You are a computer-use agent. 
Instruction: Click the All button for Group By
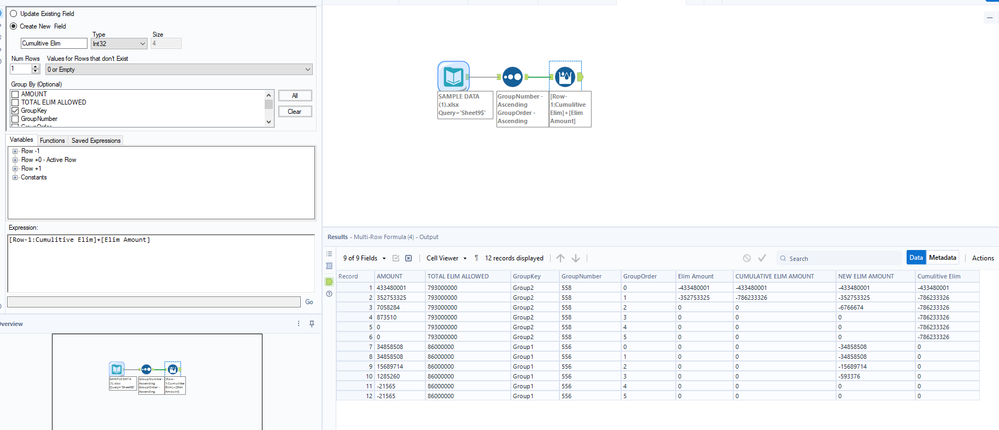(x=295, y=96)
